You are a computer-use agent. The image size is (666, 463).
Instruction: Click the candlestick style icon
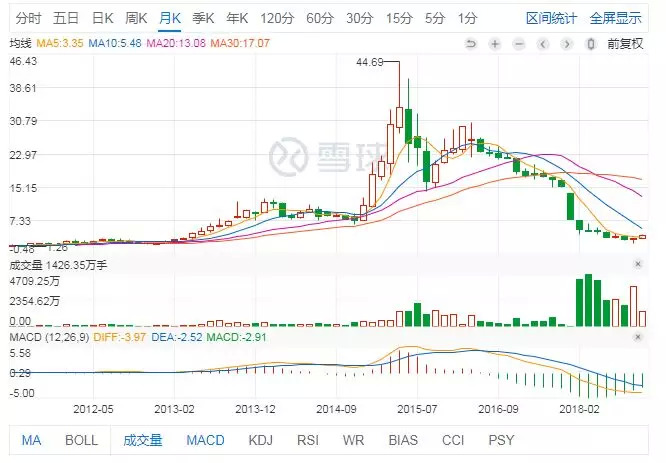tap(590, 44)
